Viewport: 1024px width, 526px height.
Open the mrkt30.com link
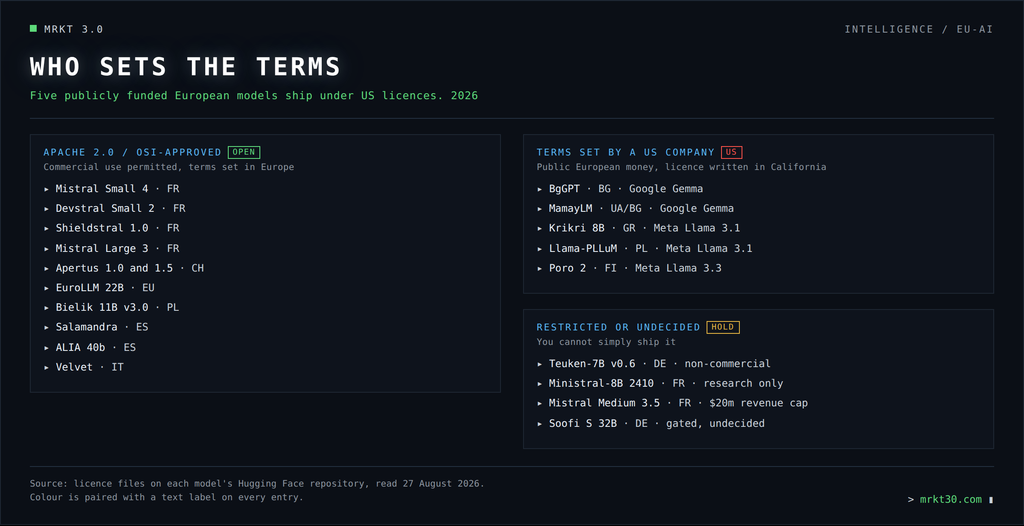950,499
